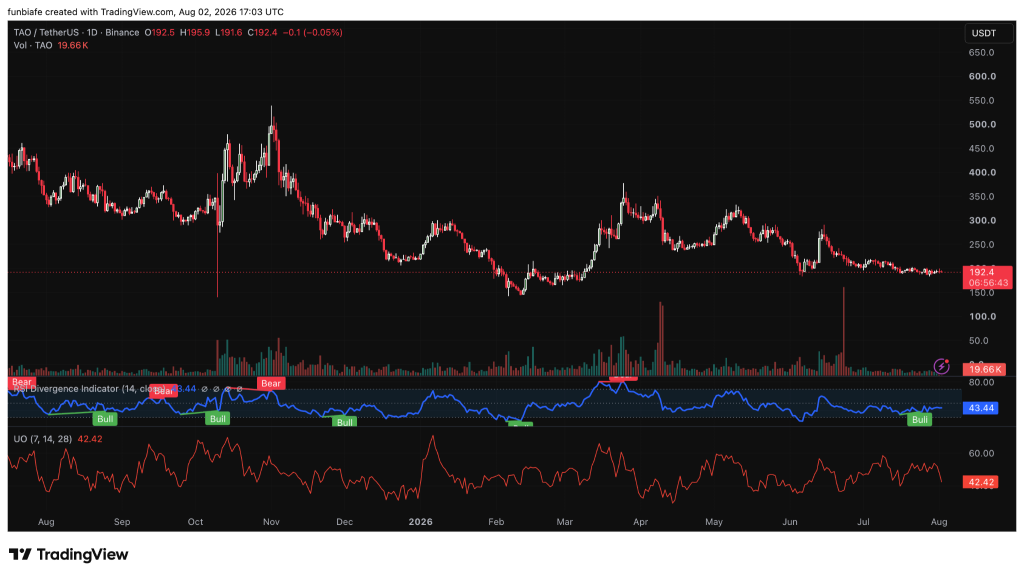Click the 42.42 value beside UO legend

pyautogui.click(x=90, y=439)
